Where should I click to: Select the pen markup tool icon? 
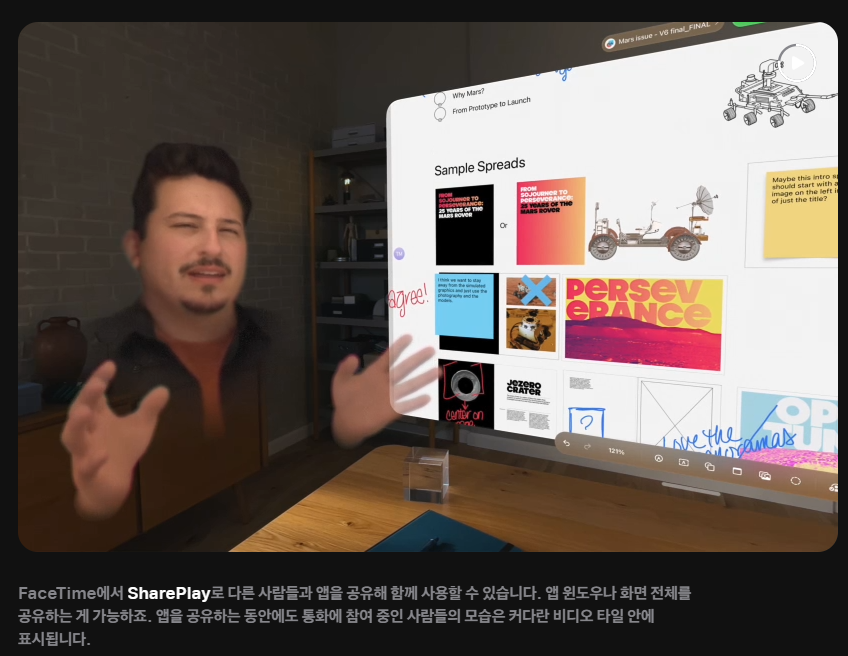[658, 458]
